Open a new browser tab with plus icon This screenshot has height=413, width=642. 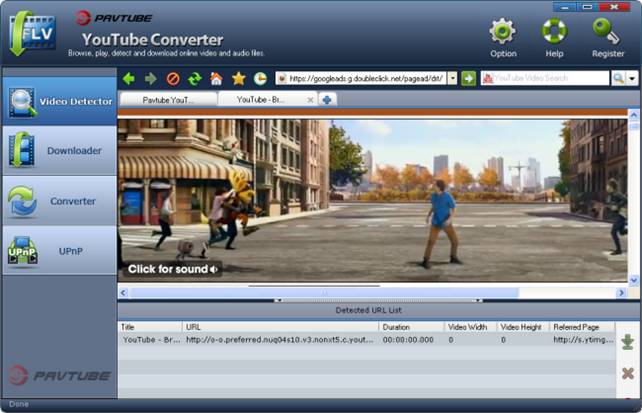(x=327, y=99)
